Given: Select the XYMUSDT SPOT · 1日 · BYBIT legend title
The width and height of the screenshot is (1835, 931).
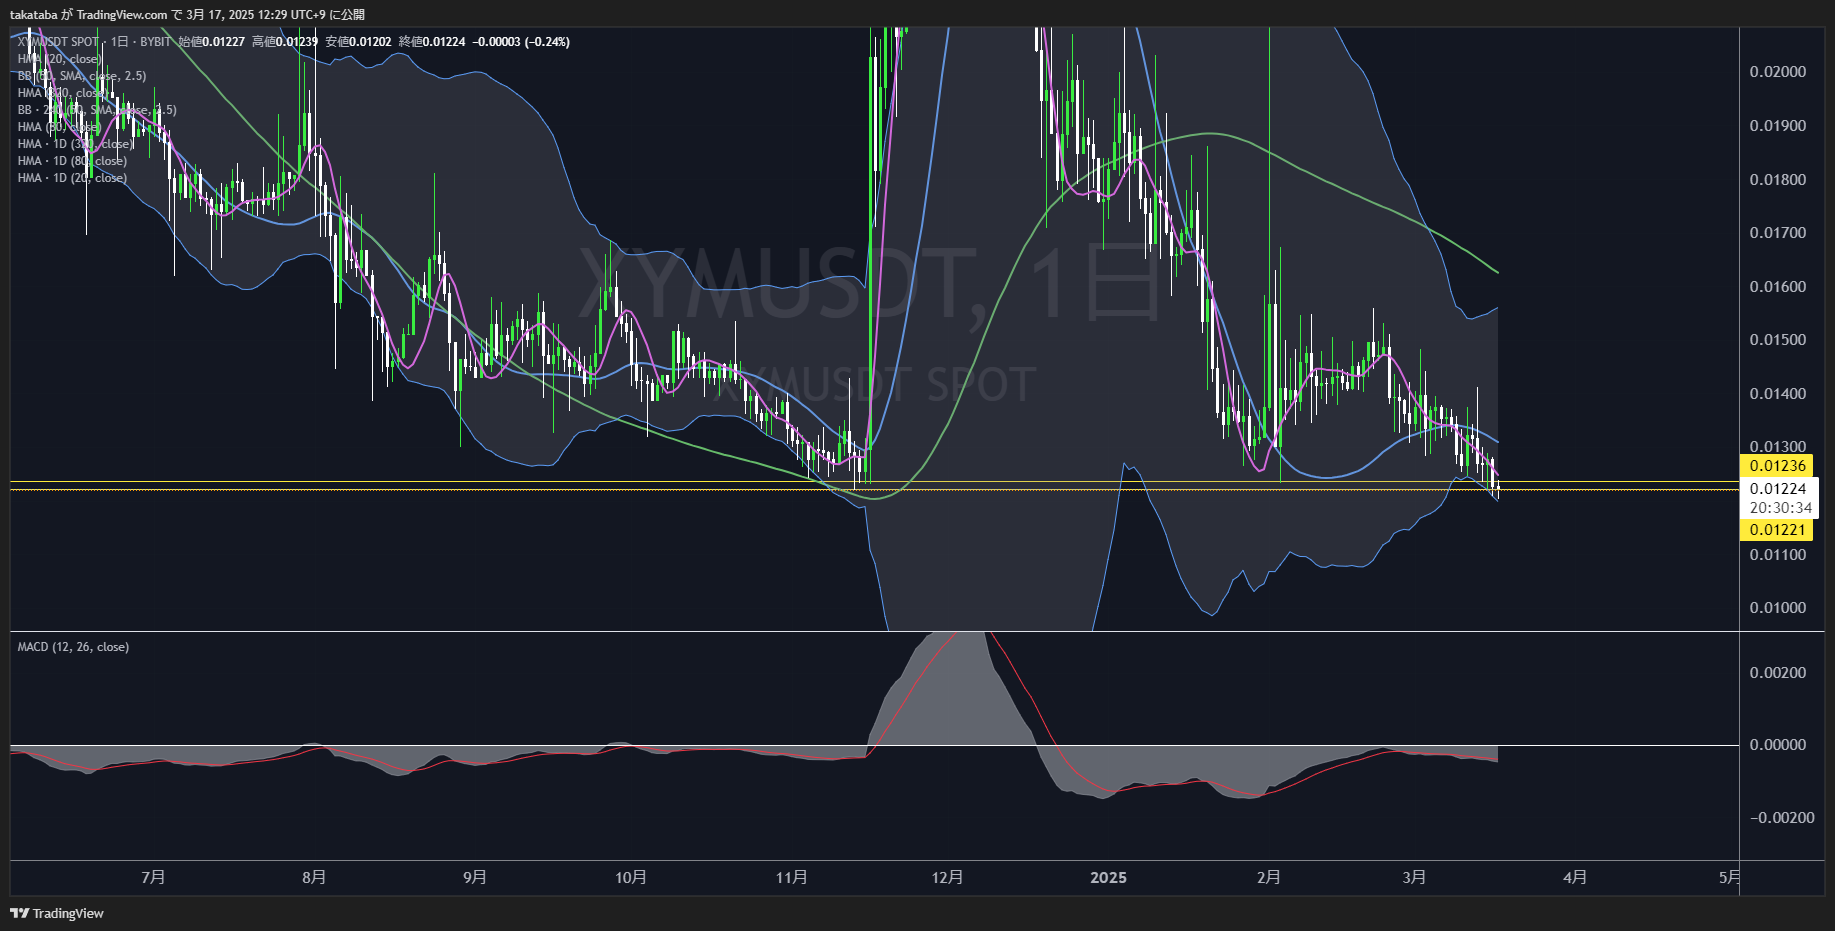Looking at the screenshot, I should click(94, 42).
